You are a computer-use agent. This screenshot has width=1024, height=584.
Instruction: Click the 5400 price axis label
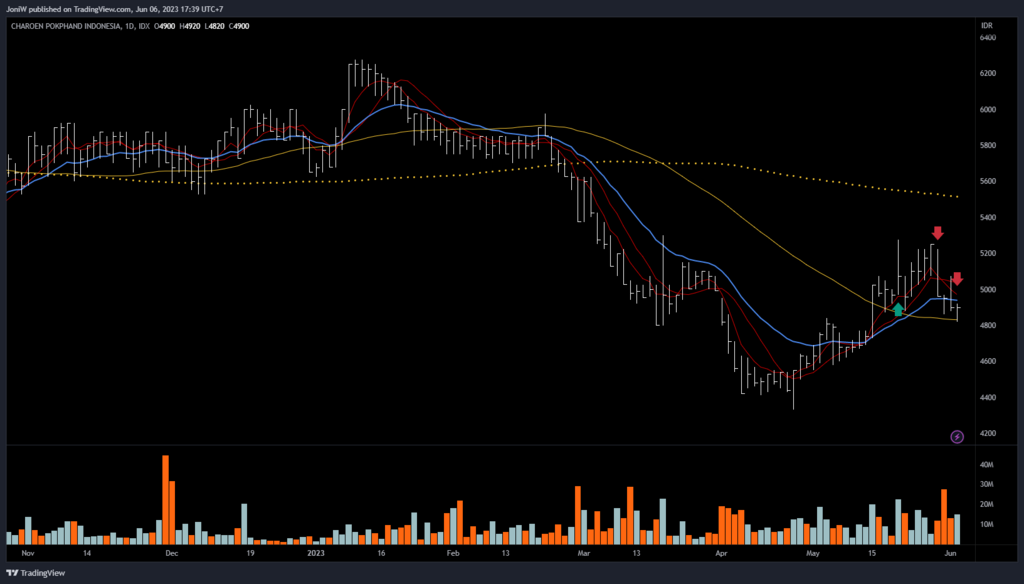(x=988, y=218)
